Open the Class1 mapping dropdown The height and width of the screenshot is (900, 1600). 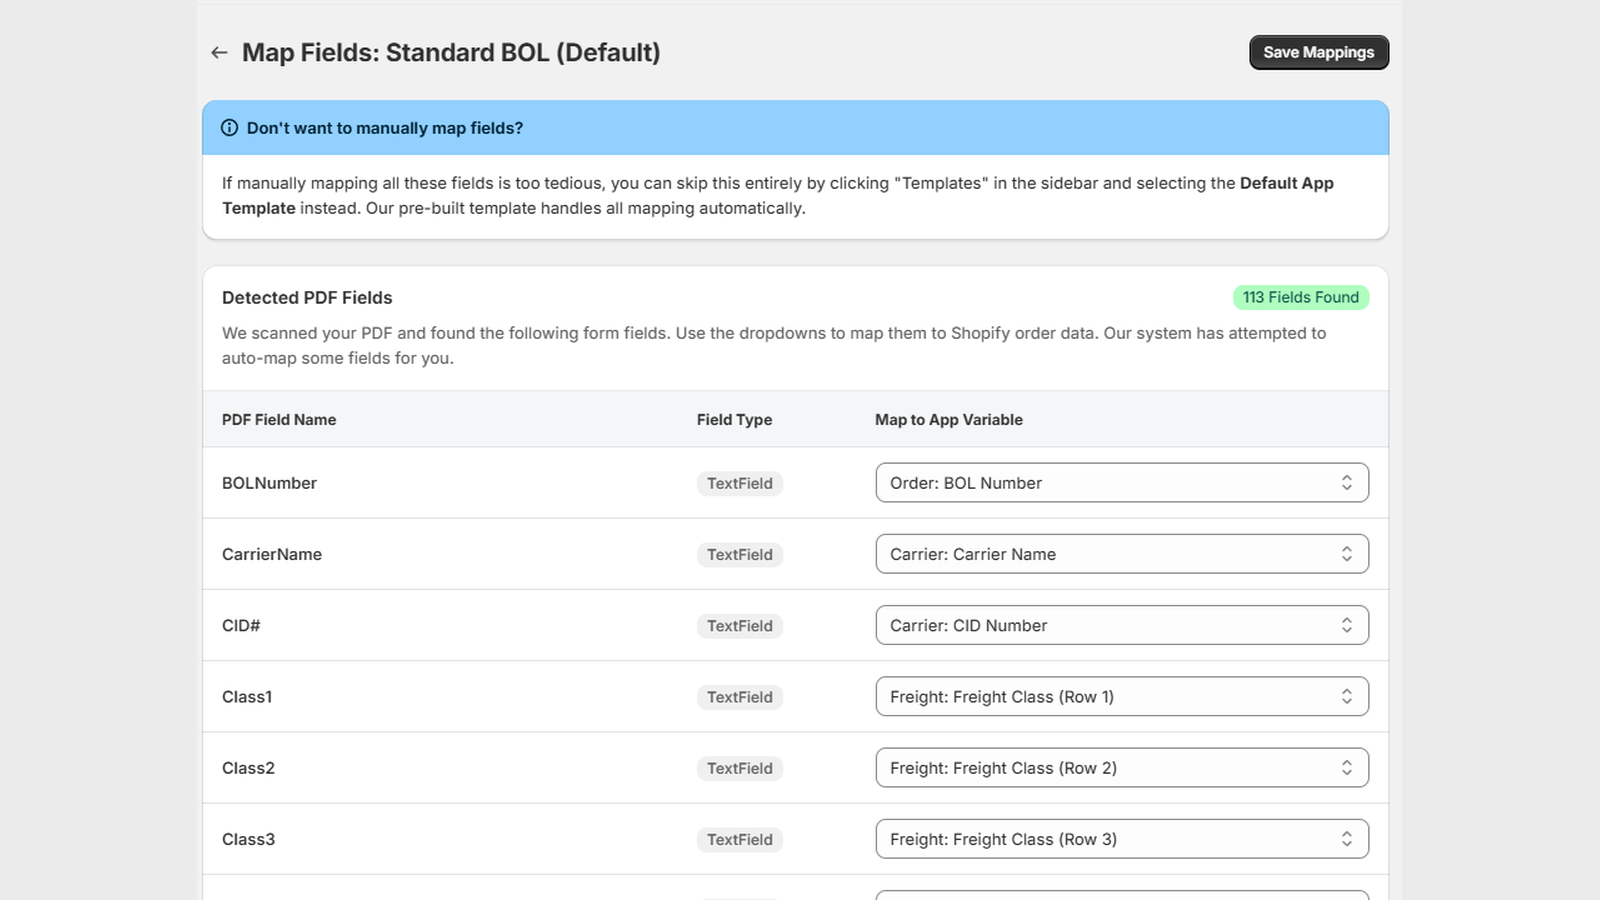tap(1122, 697)
